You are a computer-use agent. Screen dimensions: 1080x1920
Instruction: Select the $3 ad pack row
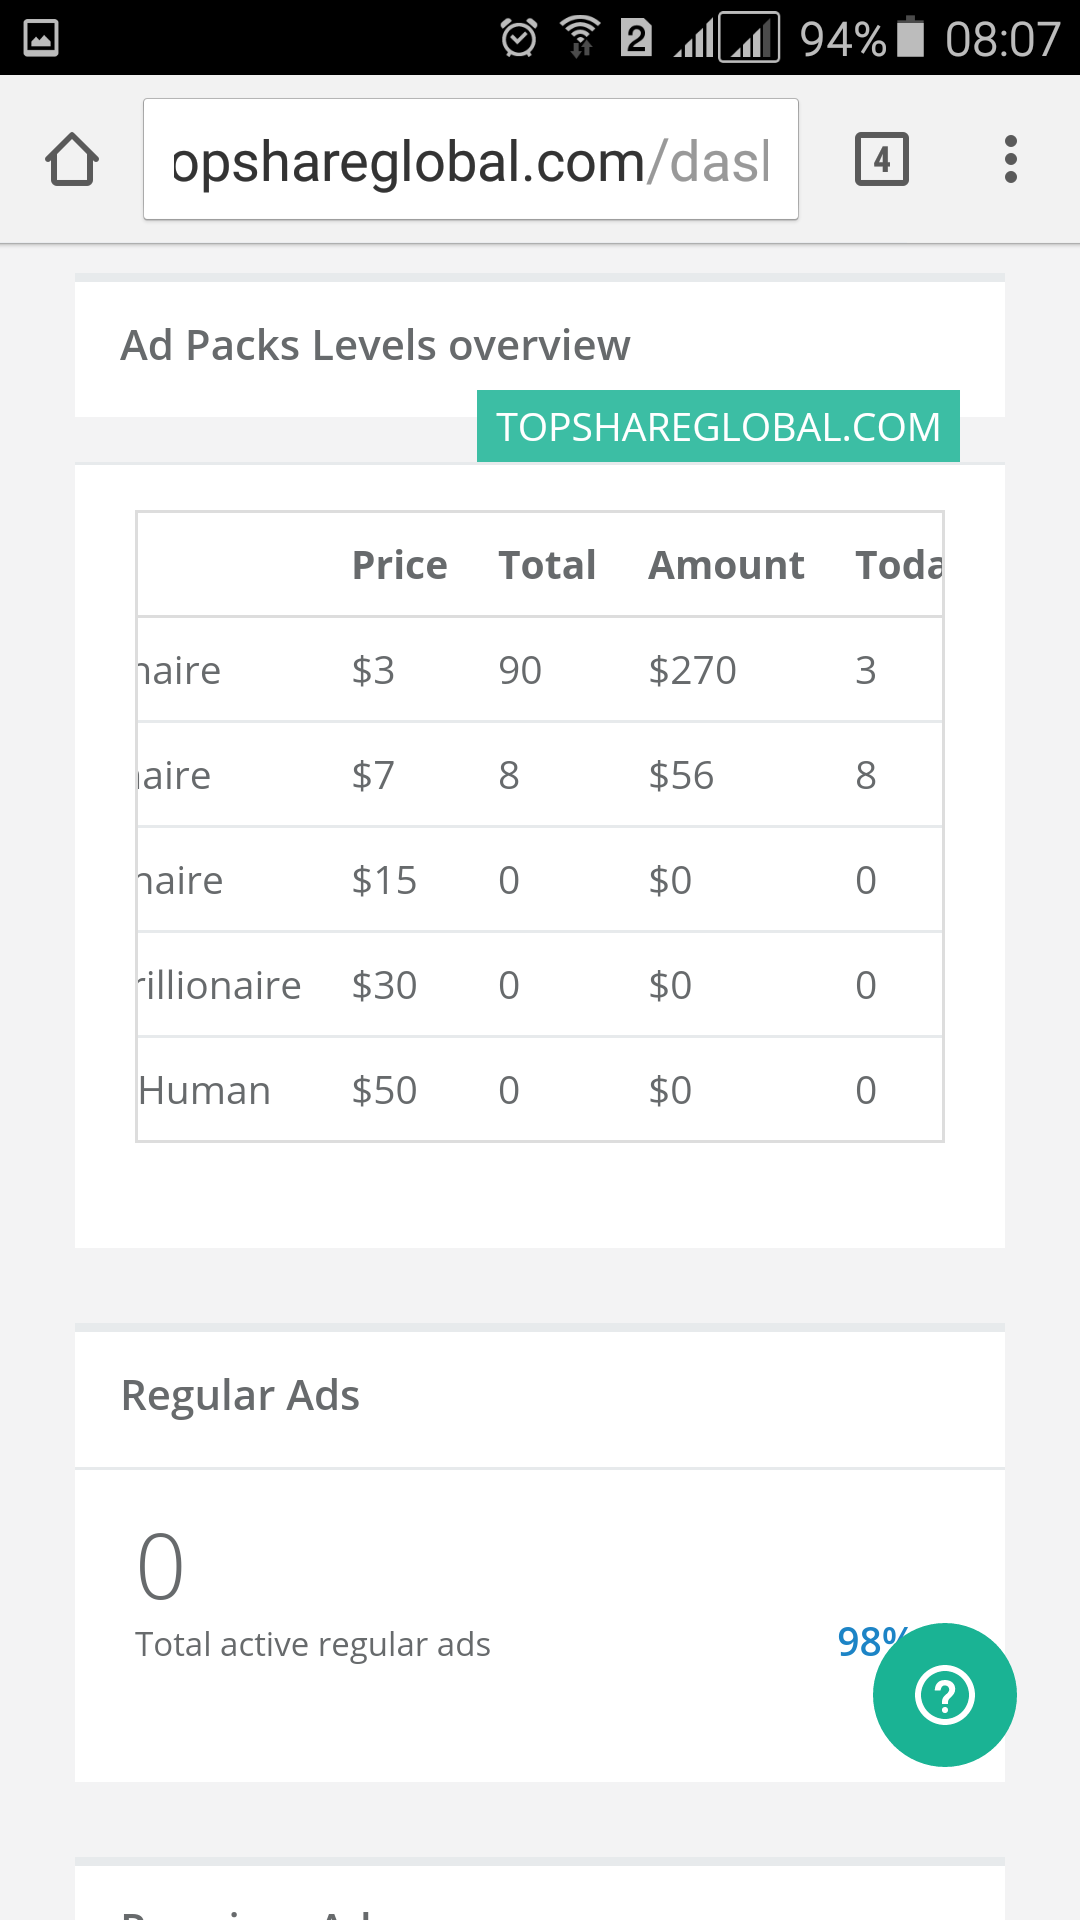click(540, 670)
